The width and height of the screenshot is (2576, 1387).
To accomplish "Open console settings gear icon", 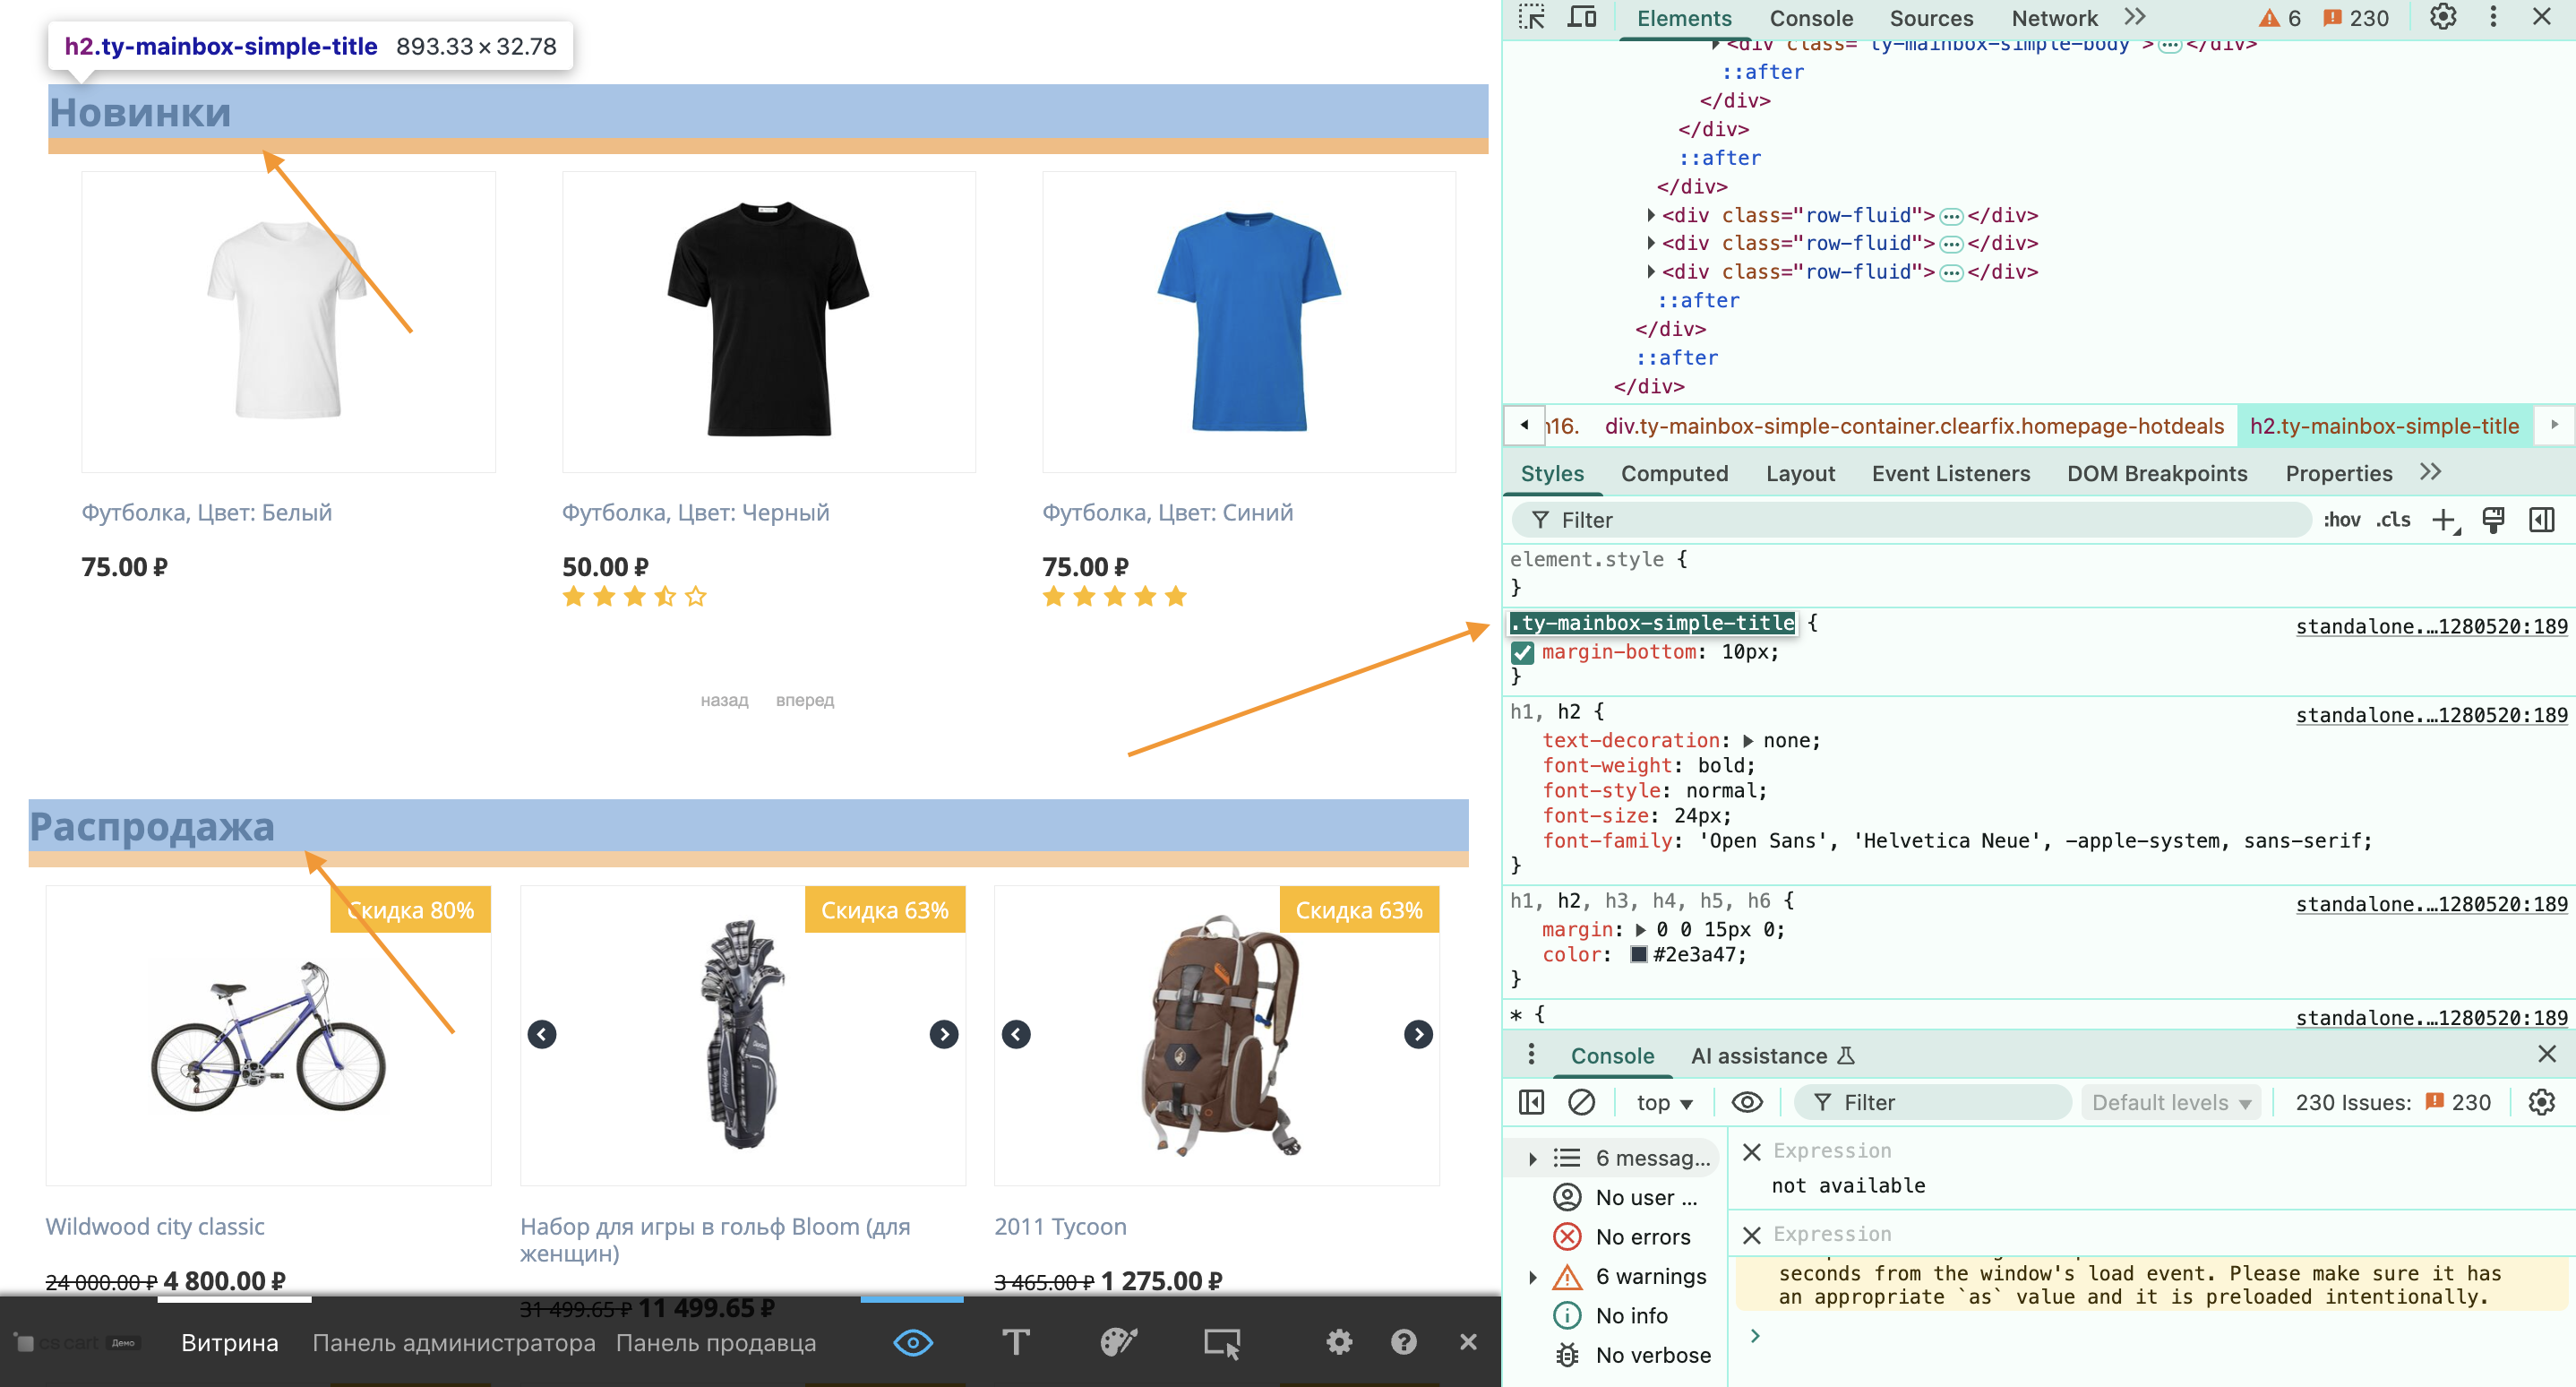I will (x=2541, y=1102).
